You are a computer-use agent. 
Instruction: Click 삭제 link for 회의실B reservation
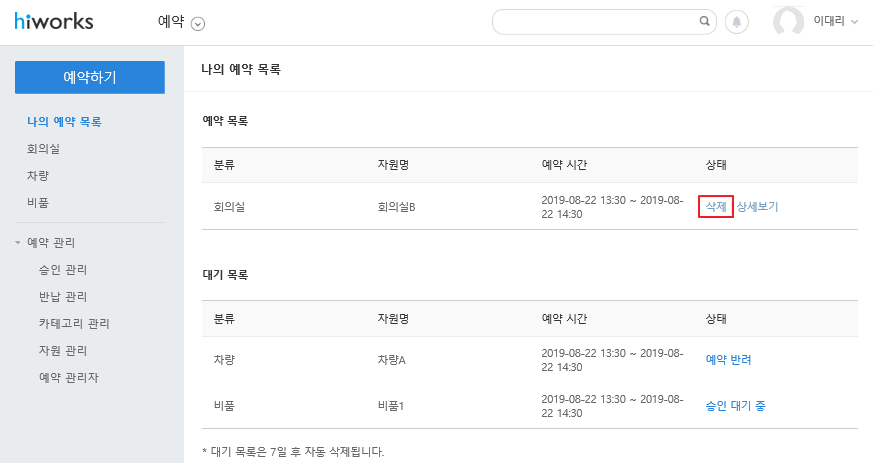coord(716,206)
